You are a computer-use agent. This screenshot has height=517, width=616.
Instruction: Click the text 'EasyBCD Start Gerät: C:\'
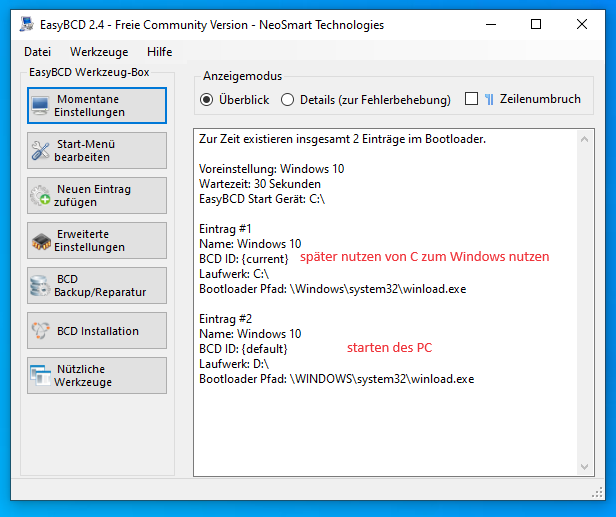[262, 199]
